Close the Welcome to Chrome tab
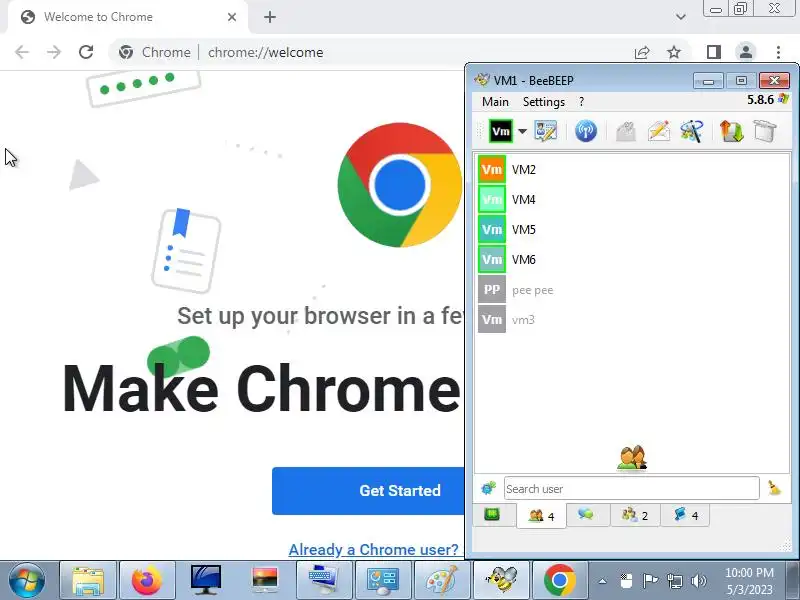 232,17
